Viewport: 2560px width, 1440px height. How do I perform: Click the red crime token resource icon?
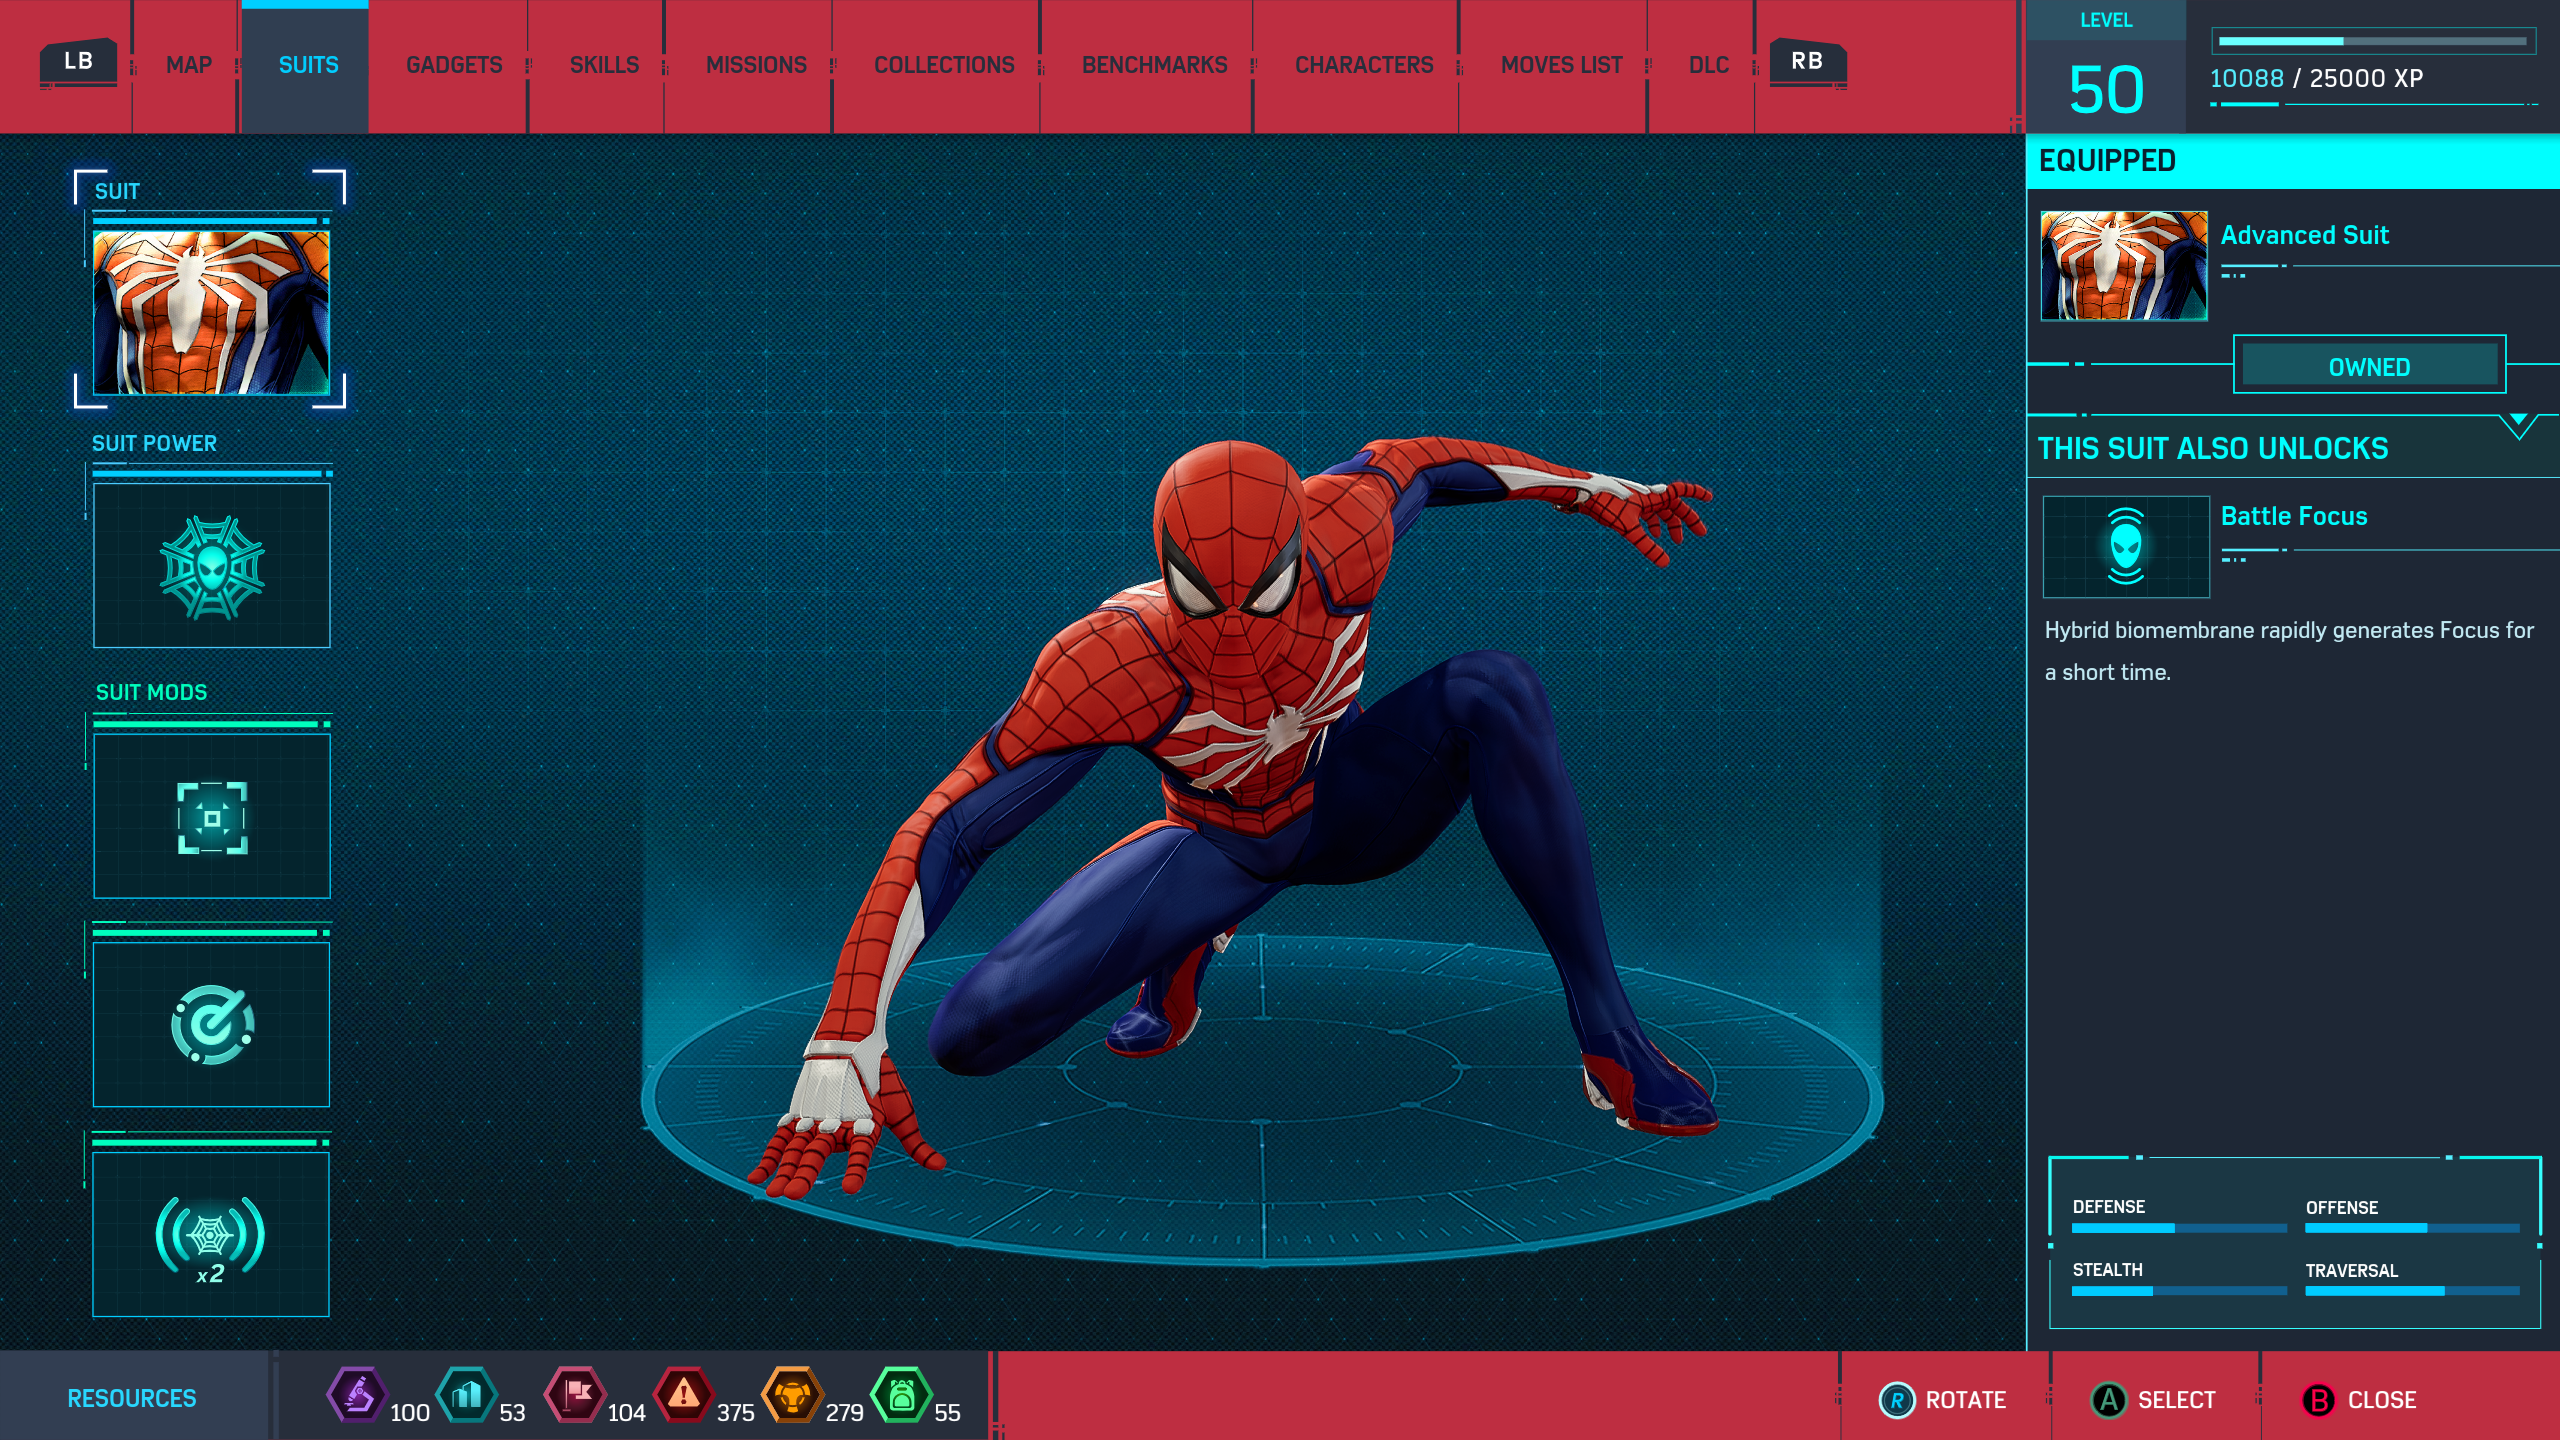(684, 1394)
